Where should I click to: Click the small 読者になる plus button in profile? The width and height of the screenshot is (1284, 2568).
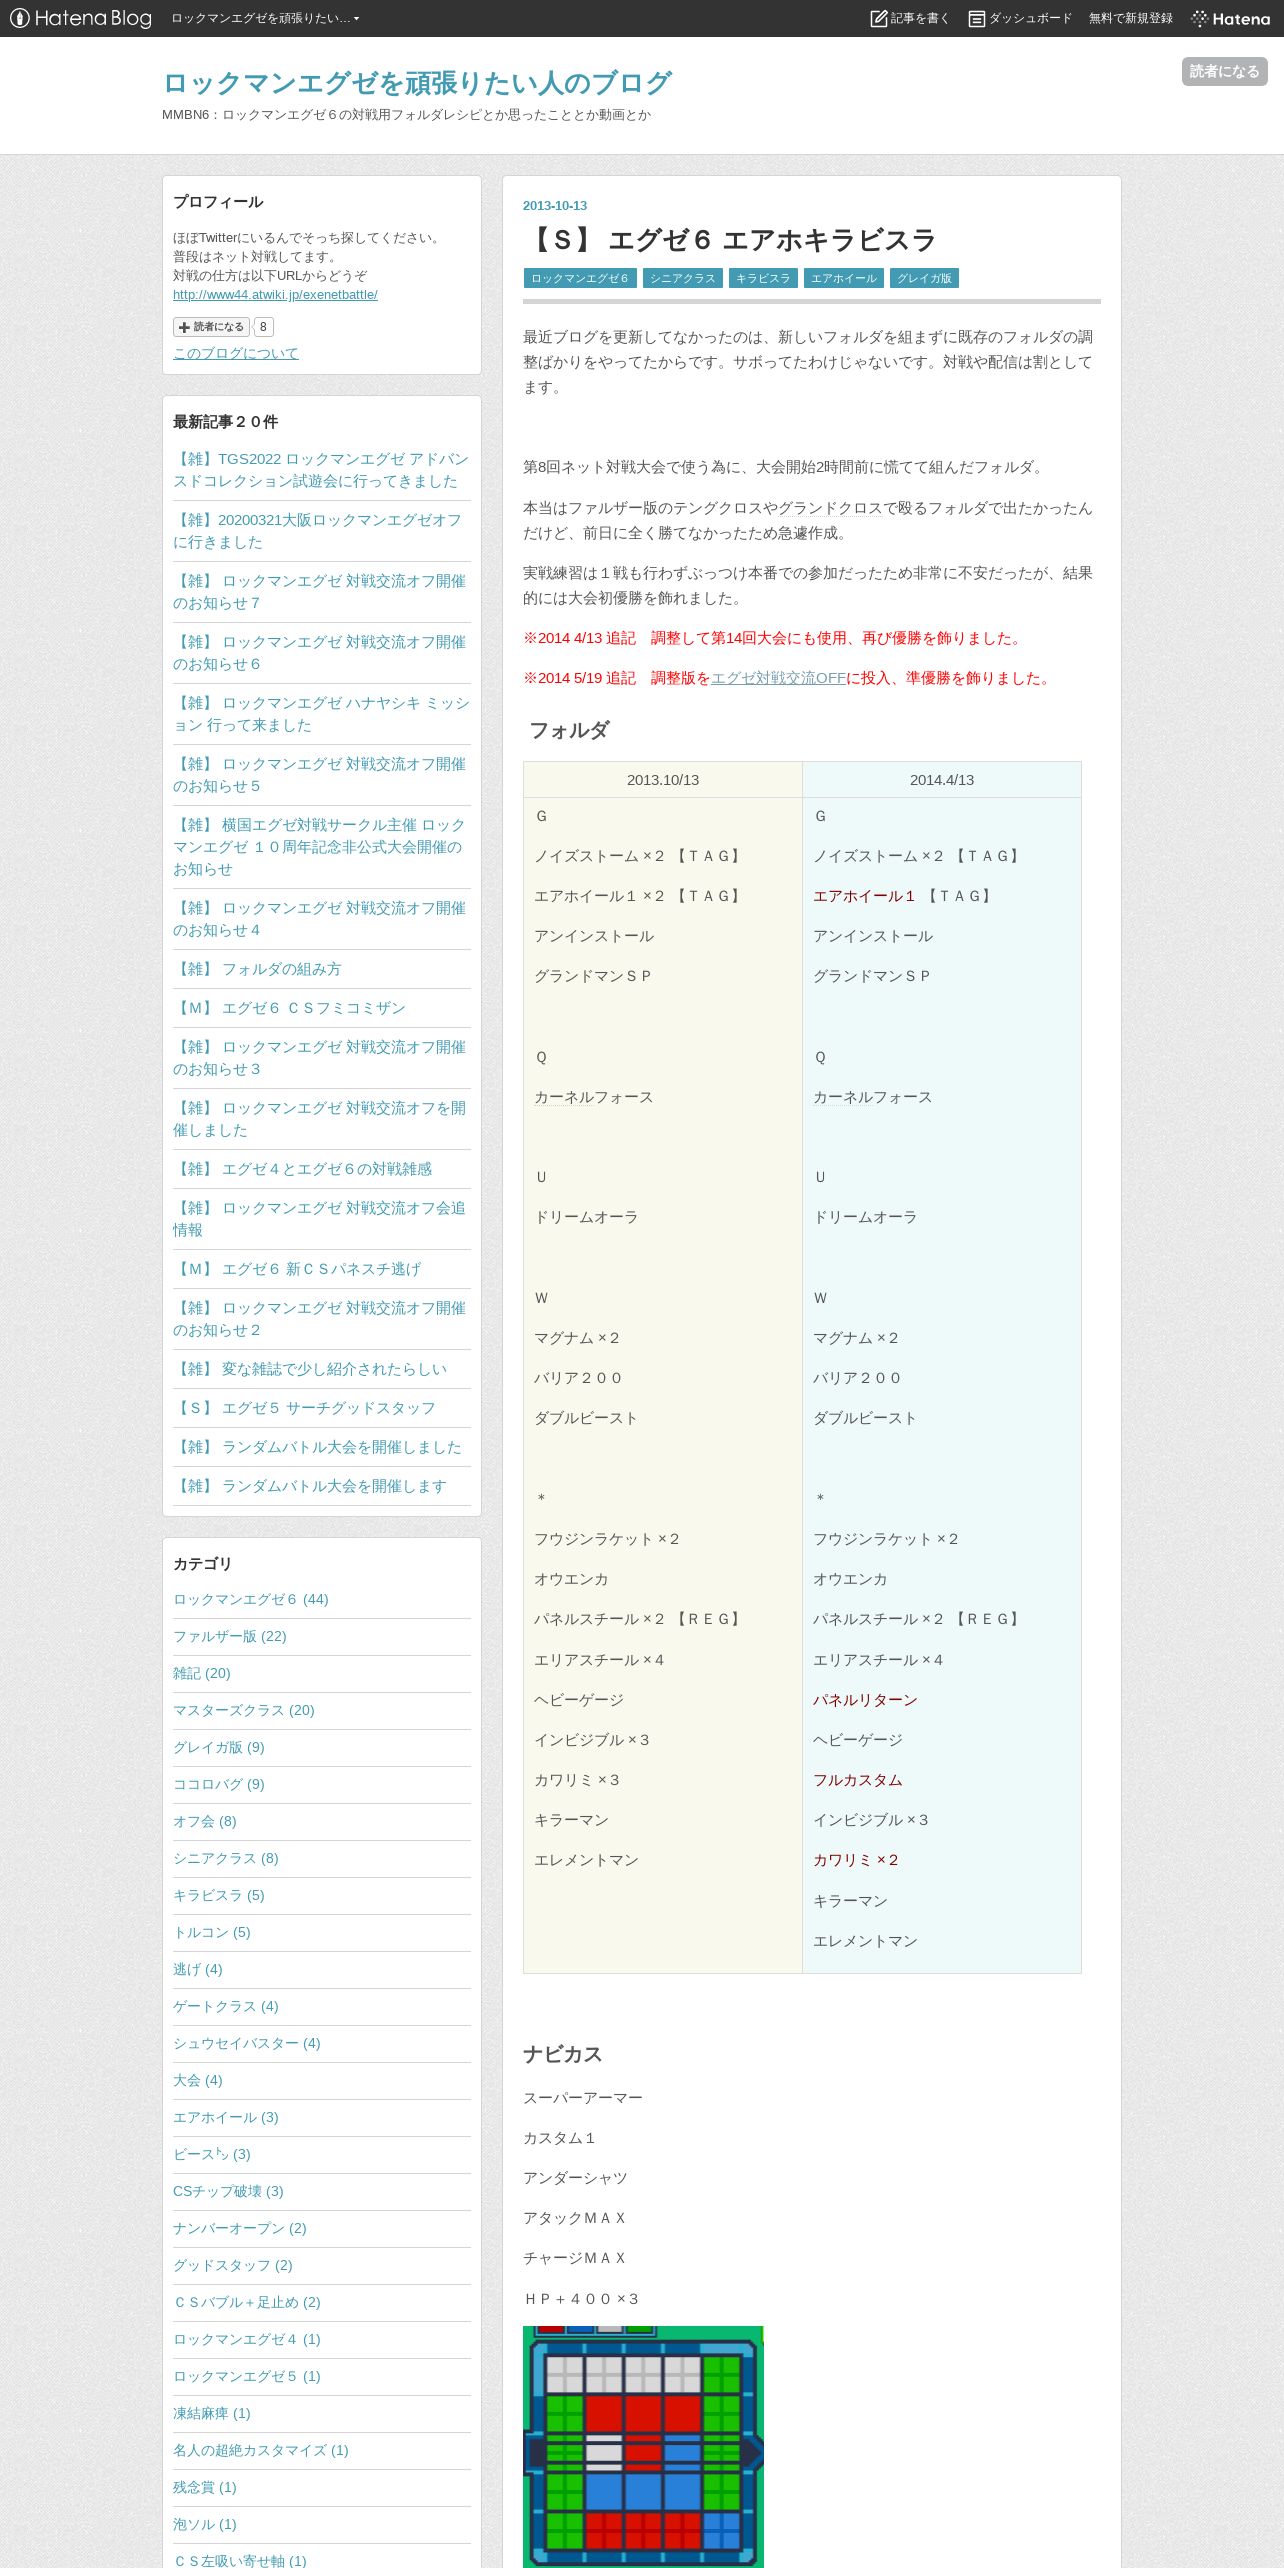(211, 327)
